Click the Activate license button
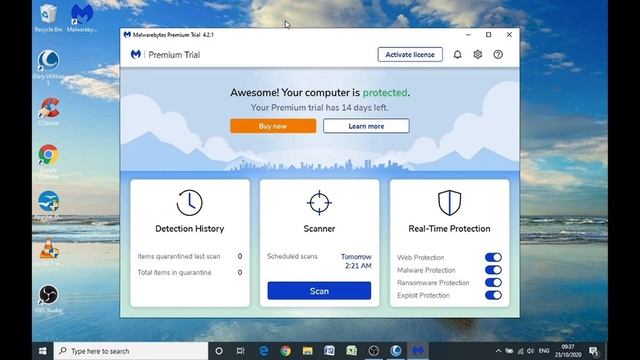Screen dimensions: 640x360 410,54
